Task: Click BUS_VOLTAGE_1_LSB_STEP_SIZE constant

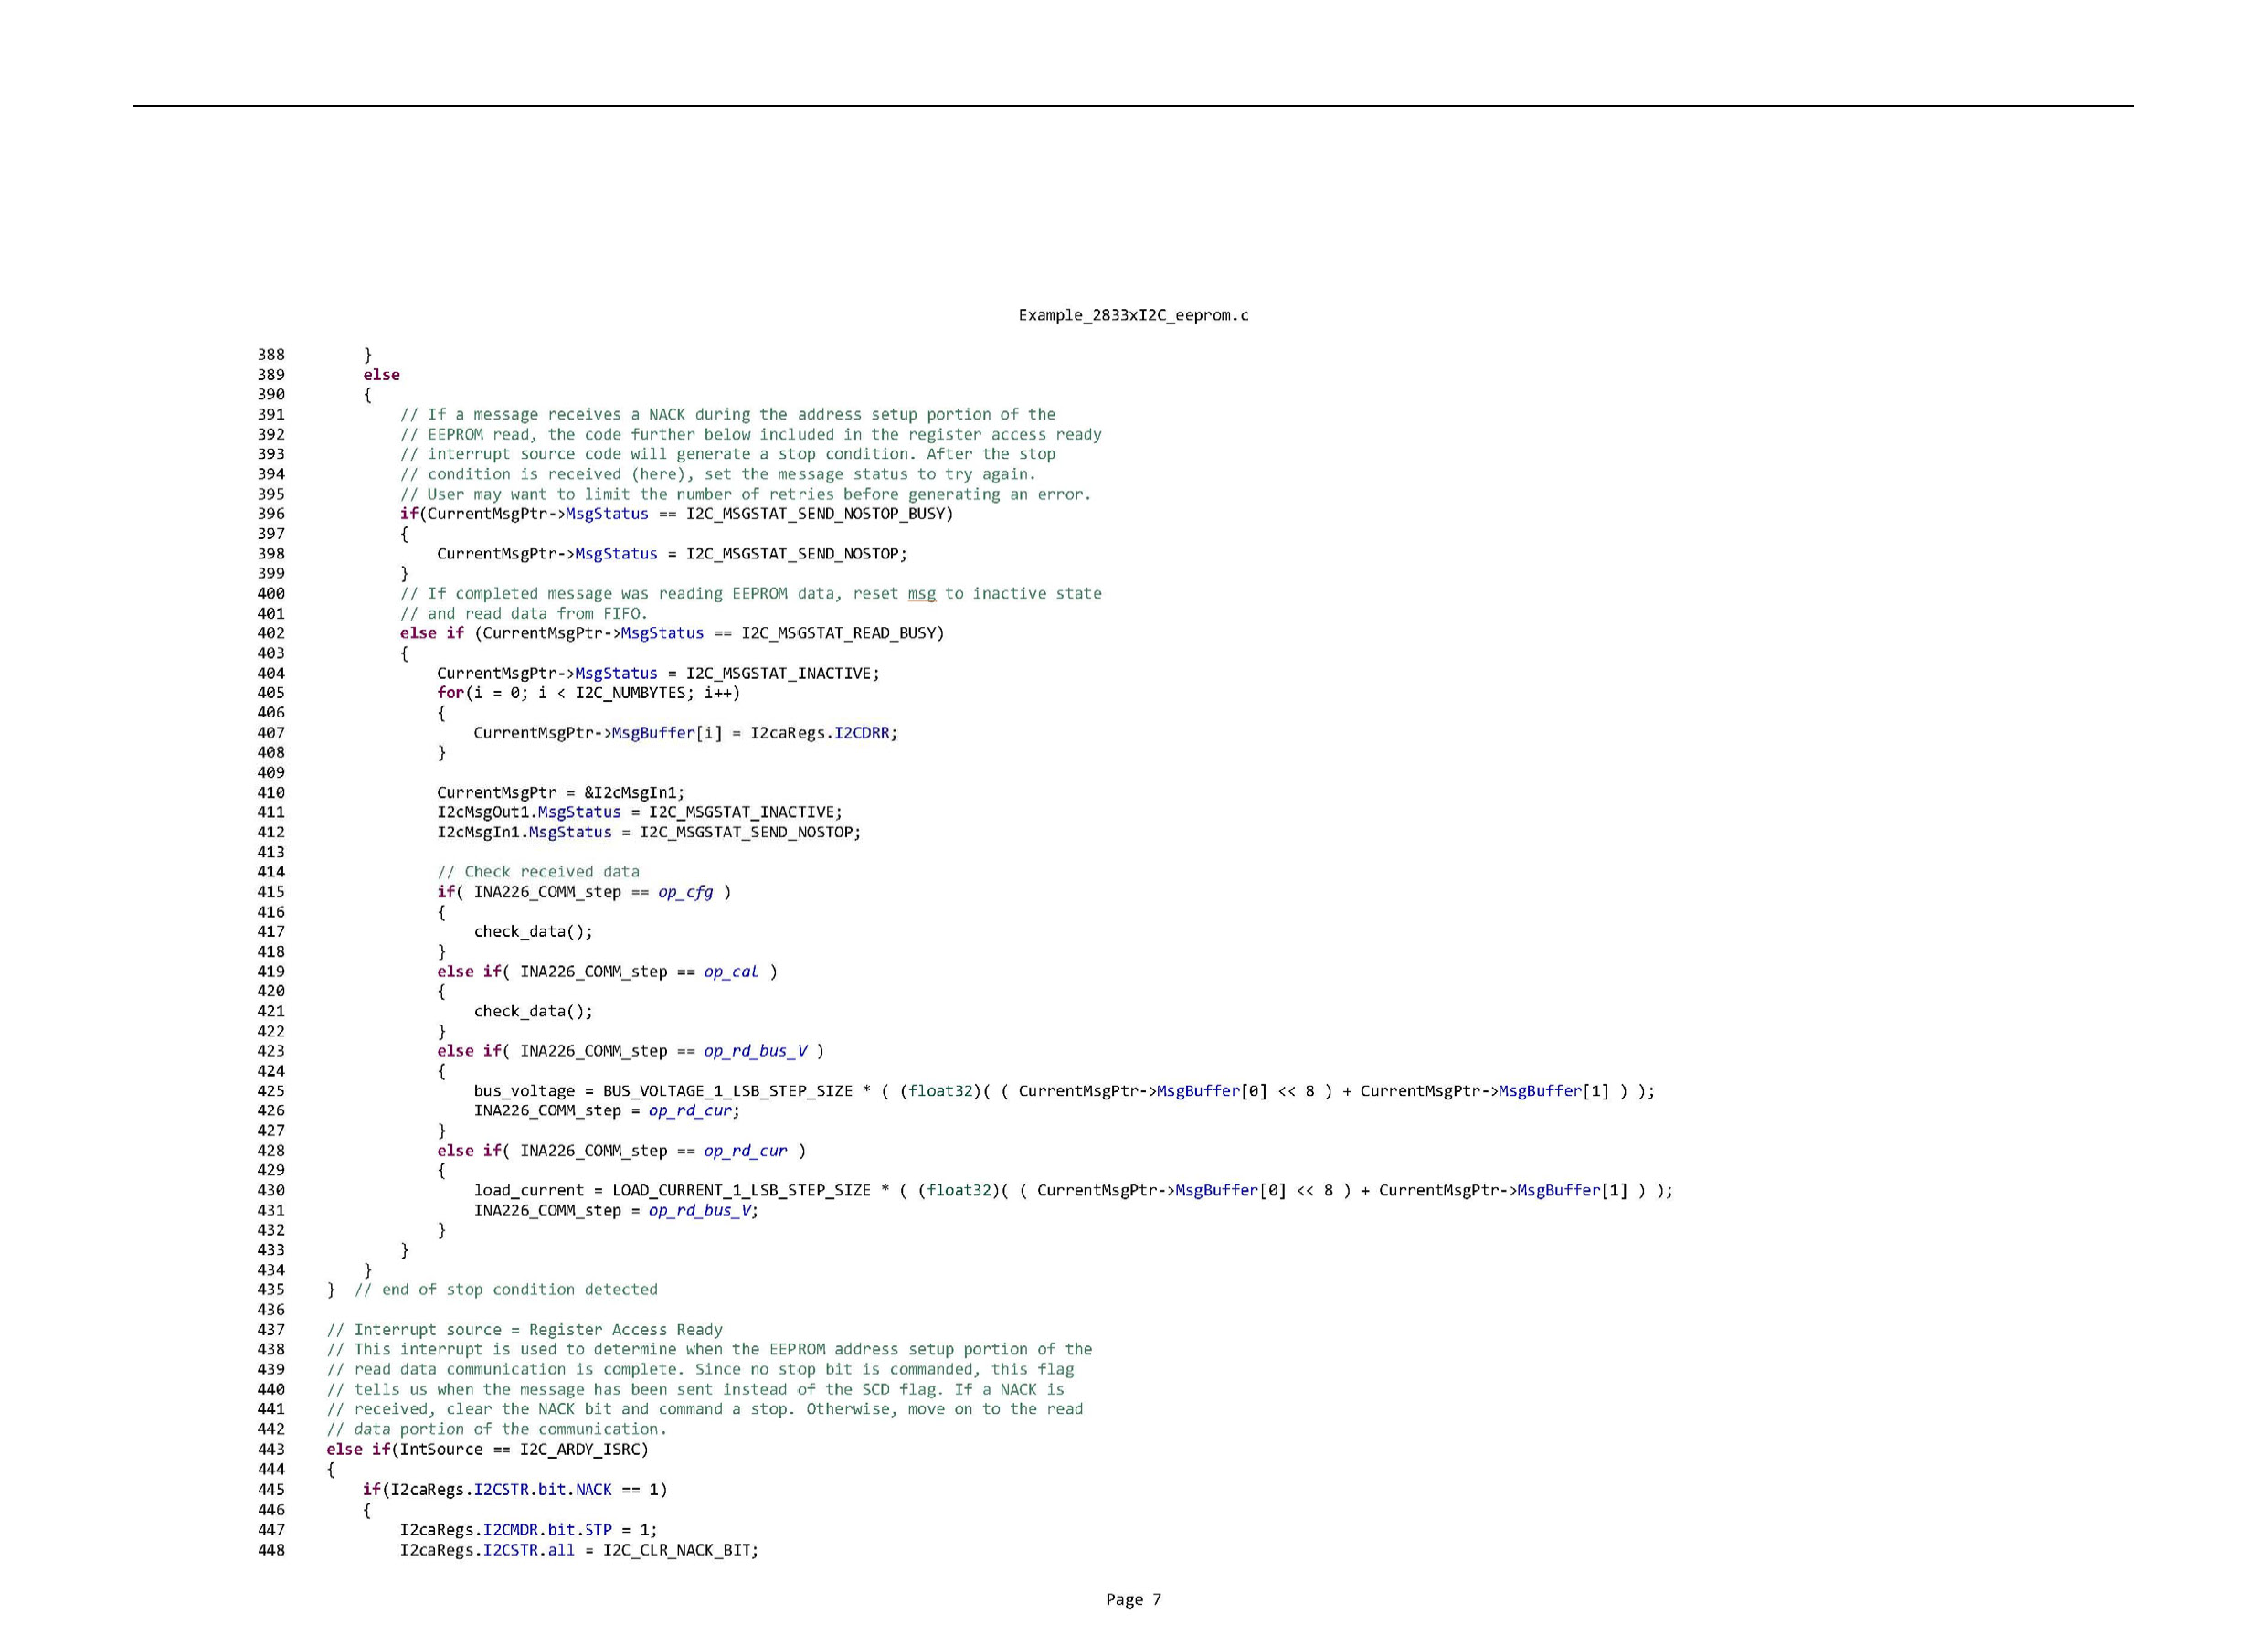Action: tap(727, 1091)
